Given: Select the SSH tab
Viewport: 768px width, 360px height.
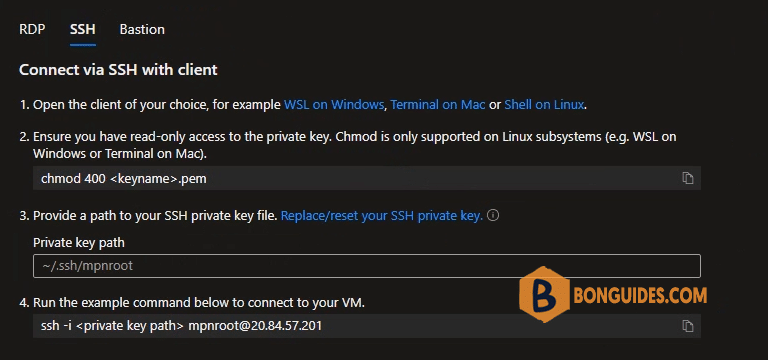Looking at the screenshot, I should [83, 29].
